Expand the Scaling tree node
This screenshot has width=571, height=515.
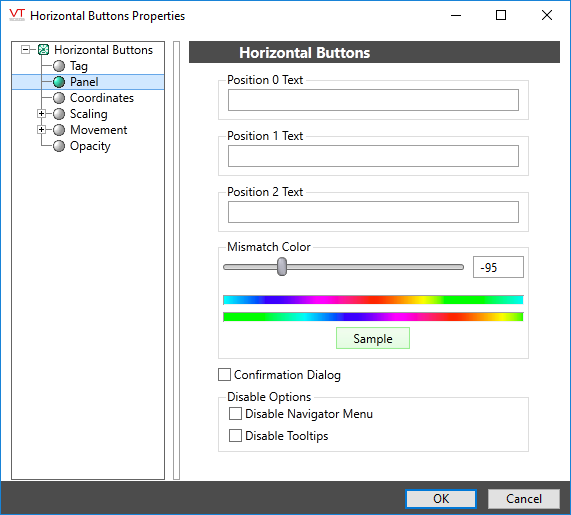click(x=41, y=114)
